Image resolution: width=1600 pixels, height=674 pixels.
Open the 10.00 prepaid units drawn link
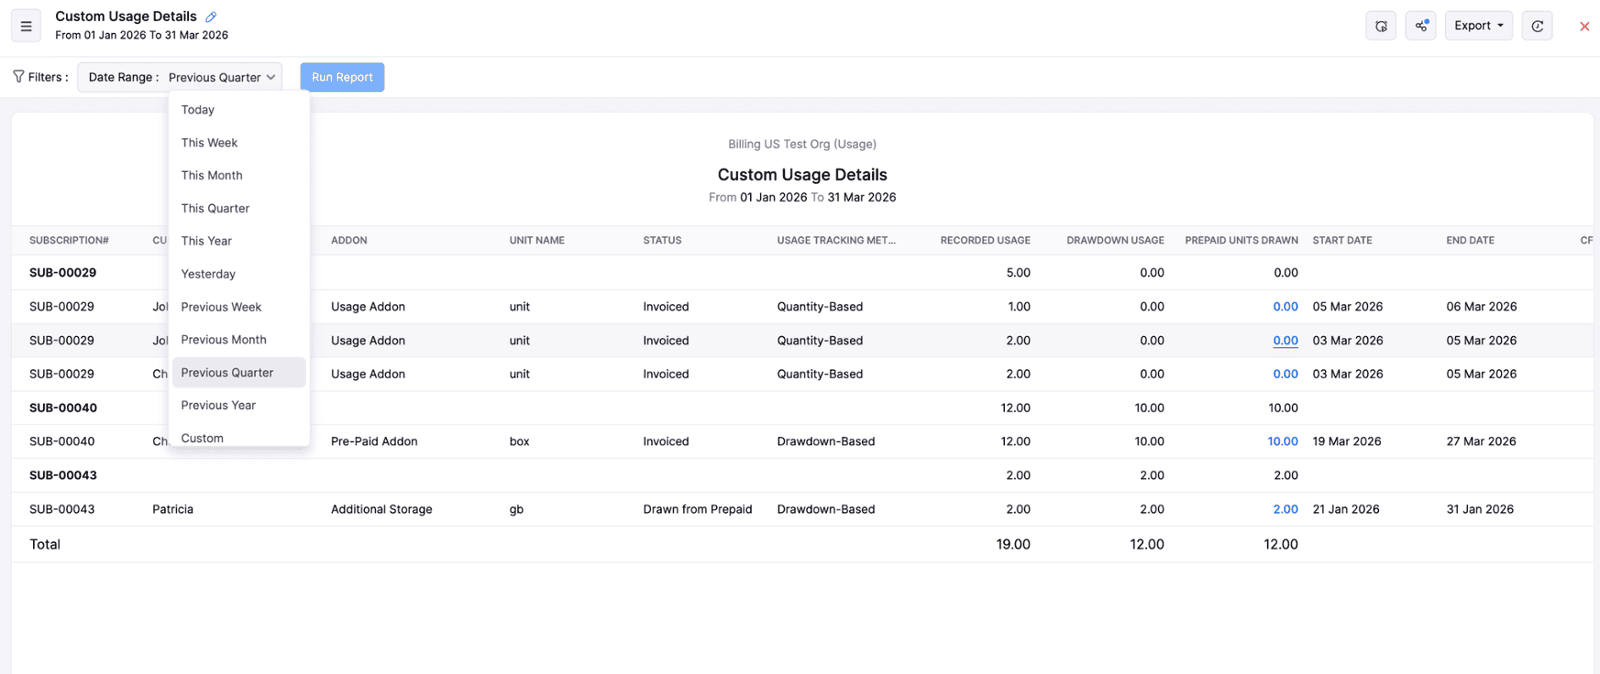1282,441
